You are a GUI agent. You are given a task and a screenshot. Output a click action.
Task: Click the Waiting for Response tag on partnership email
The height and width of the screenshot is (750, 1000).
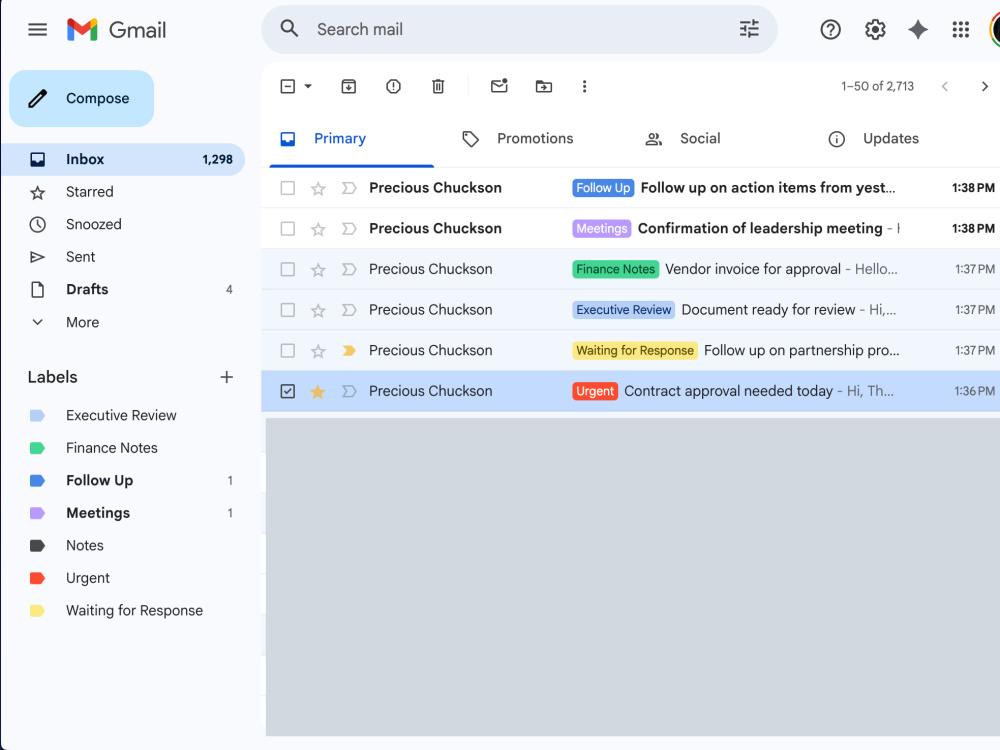pyautogui.click(x=635, y=350)
